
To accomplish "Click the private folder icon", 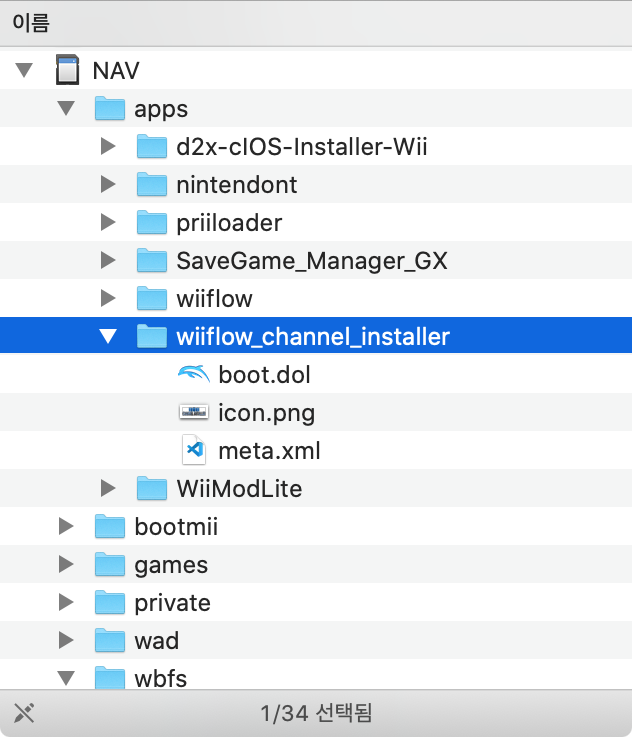I will [109, 603].
